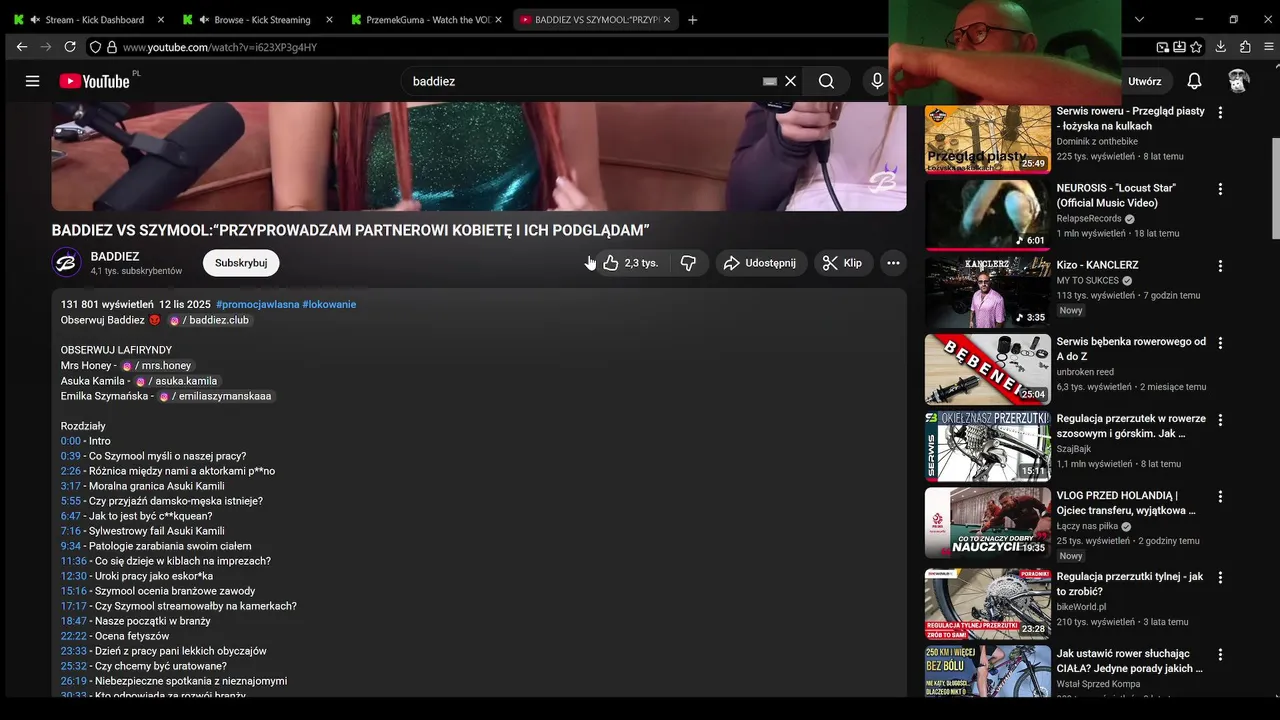Screen dimensions: 1280x720
Task: Jump to timestamp 15:16 chapter
Action: [73, 591]
